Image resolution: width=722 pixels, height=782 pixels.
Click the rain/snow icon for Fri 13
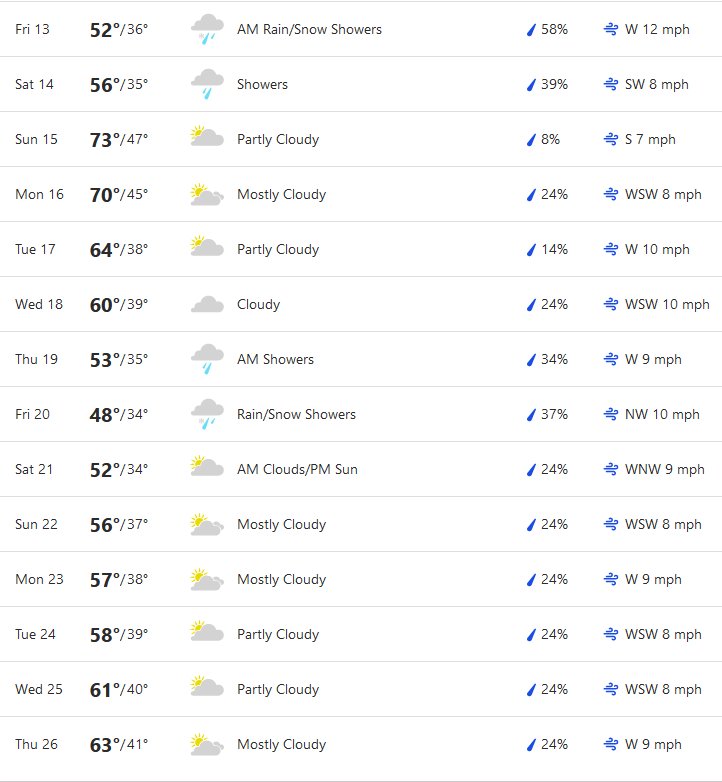207,29
